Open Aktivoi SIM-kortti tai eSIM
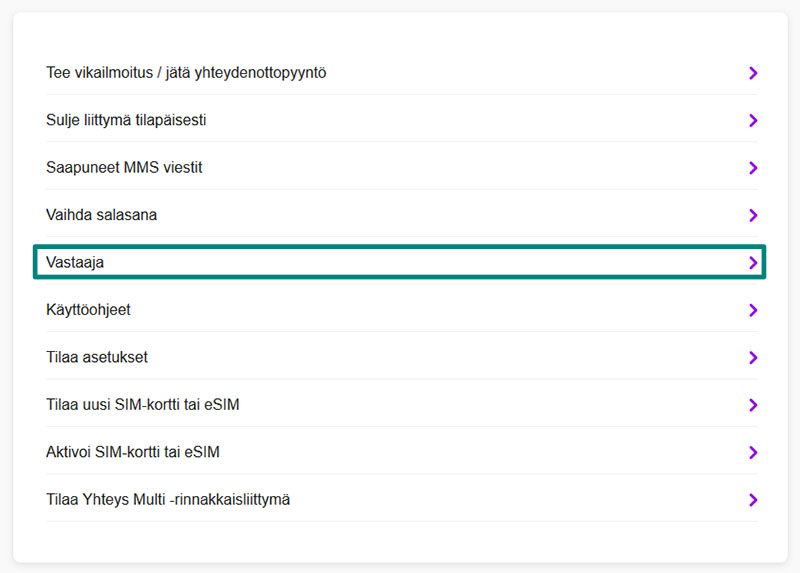The height and width of the screenshot is (573, 800). click(x=133, y=453)
